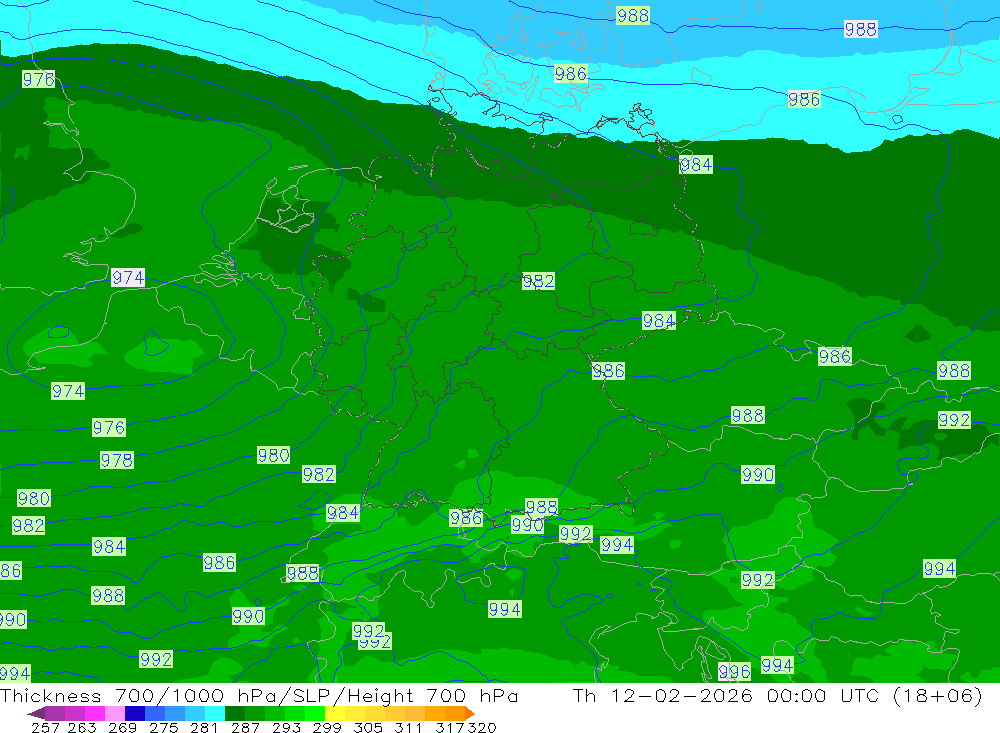Click the 263 legend value

(82, 727)
